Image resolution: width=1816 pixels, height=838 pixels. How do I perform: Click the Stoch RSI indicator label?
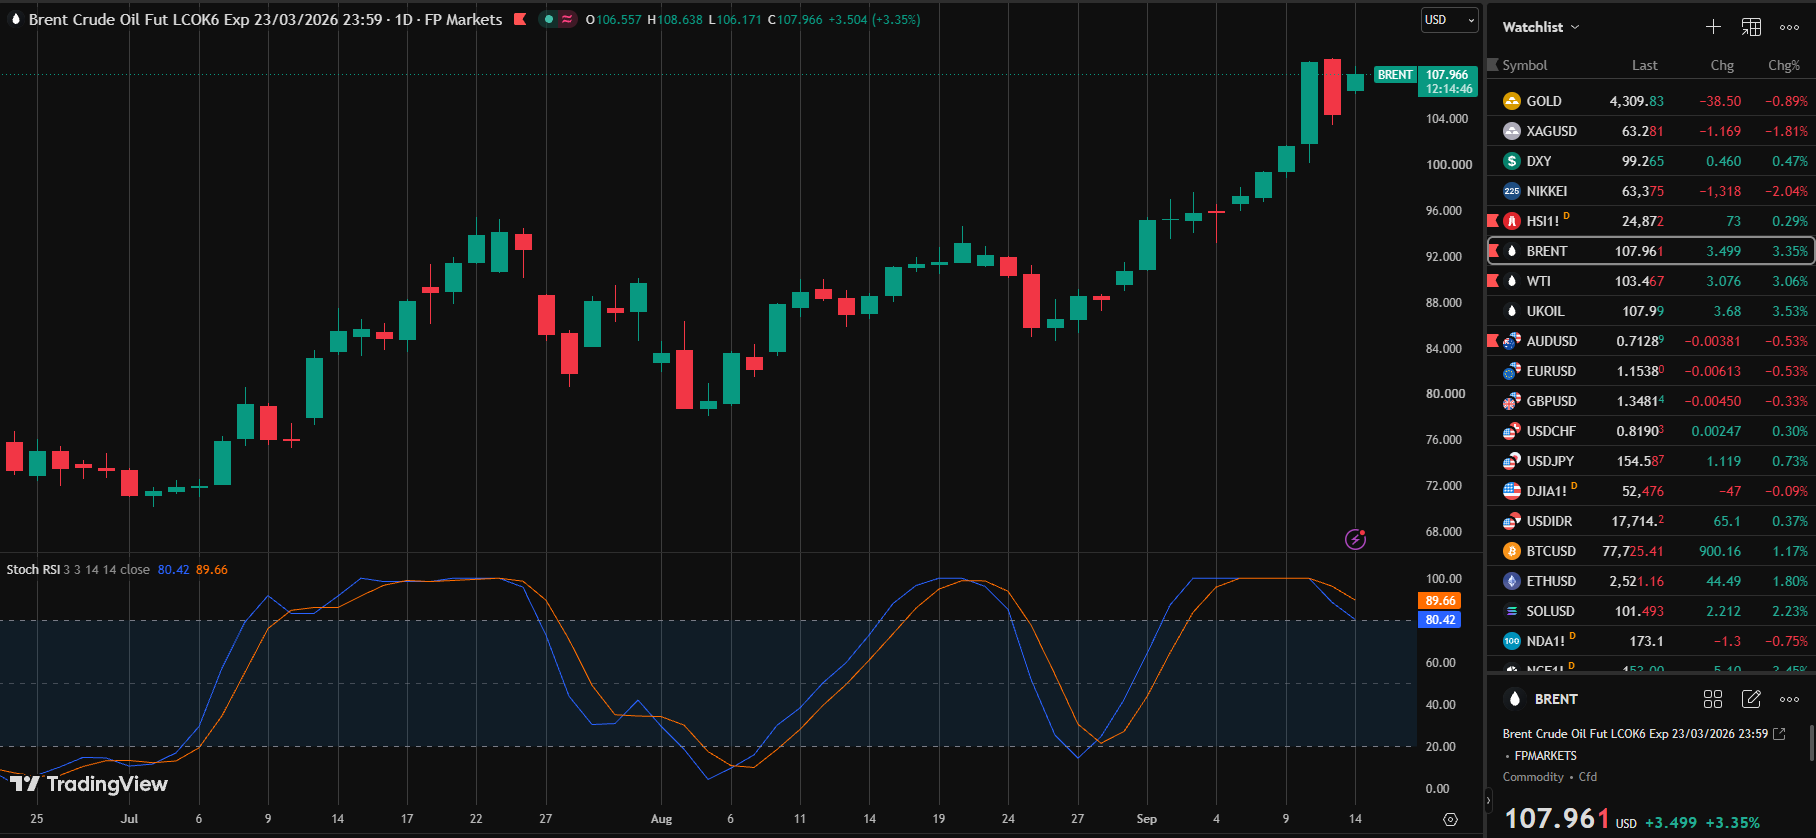tap(33, 570)
